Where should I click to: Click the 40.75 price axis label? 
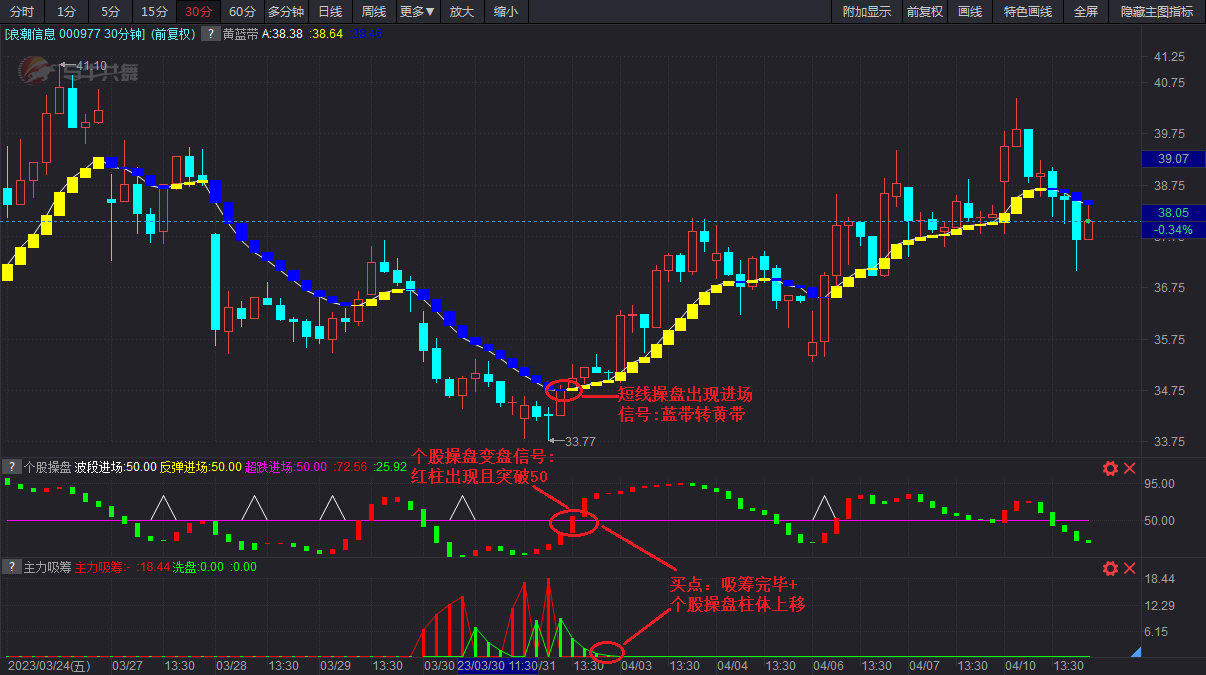1170,83
